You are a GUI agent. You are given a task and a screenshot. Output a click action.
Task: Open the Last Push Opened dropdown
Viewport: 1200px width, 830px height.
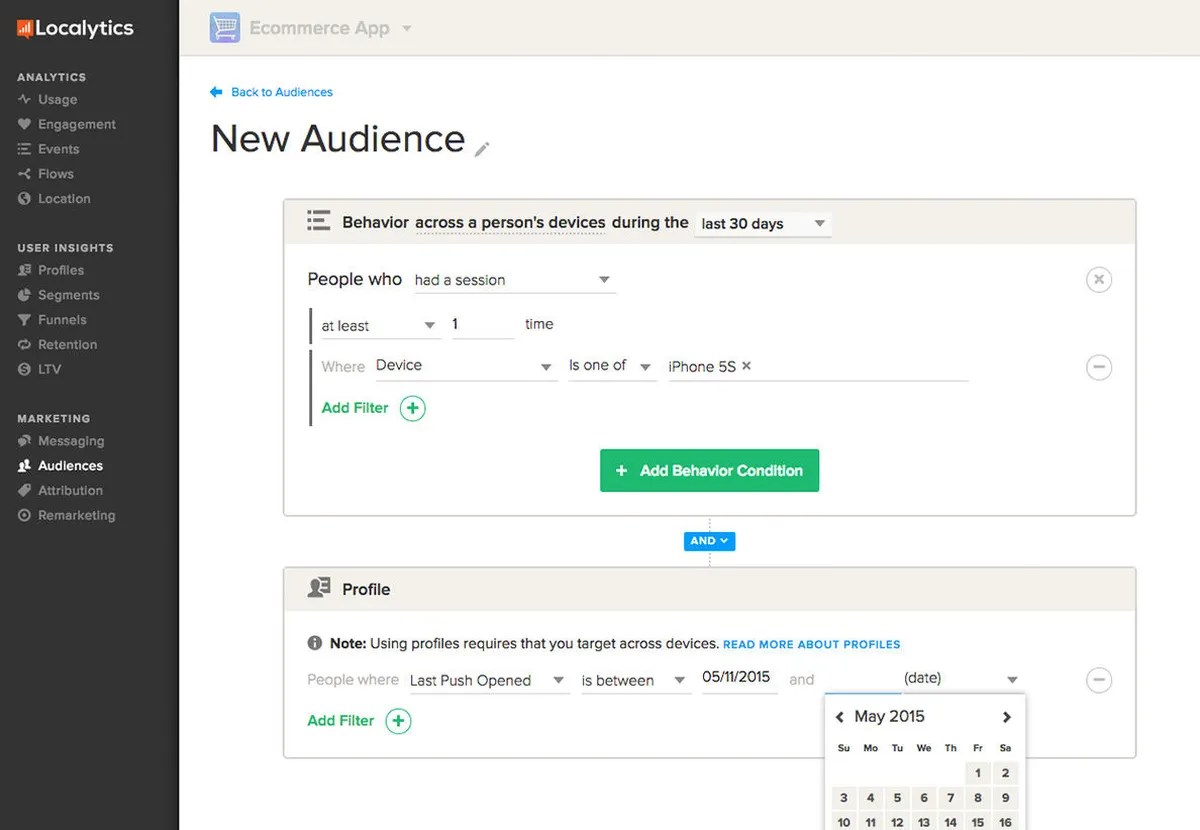pyautogui.click(x=488, y=680)
